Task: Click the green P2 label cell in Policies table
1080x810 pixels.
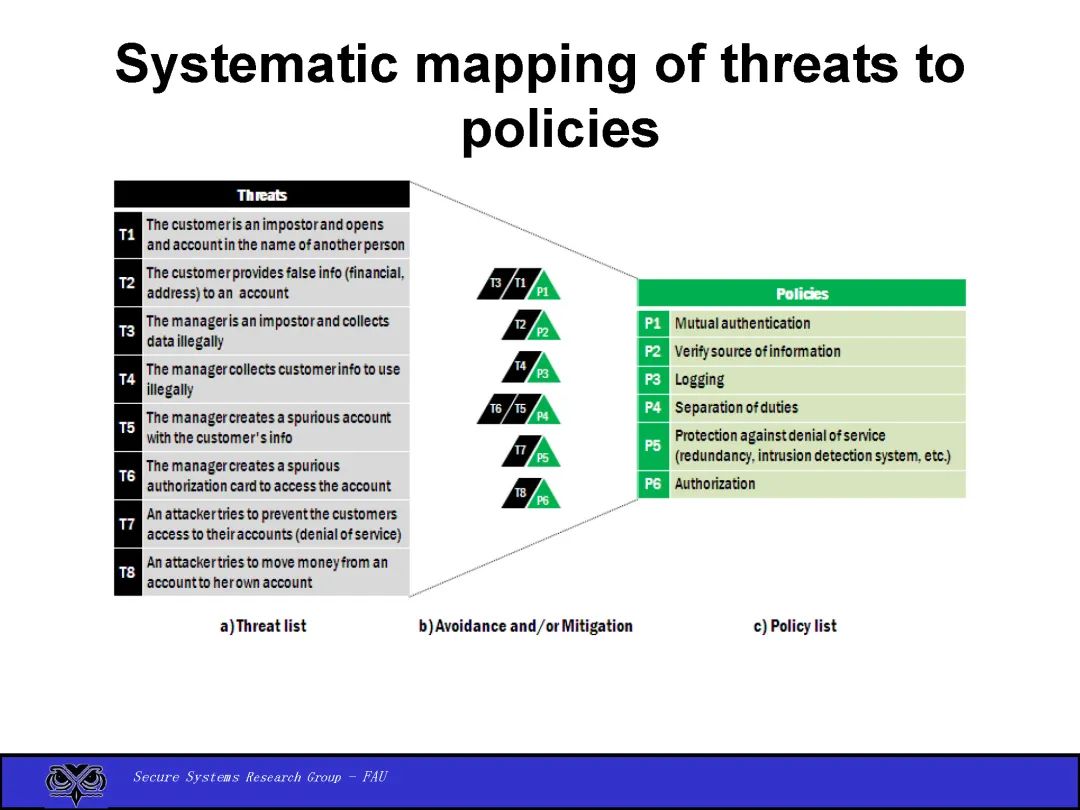Action: [x=653, y=351]
